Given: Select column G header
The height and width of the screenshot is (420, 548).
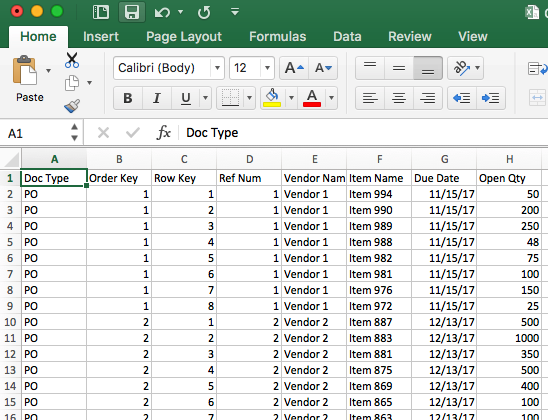Looking at the screenshot, I should (x=444, y=159).
